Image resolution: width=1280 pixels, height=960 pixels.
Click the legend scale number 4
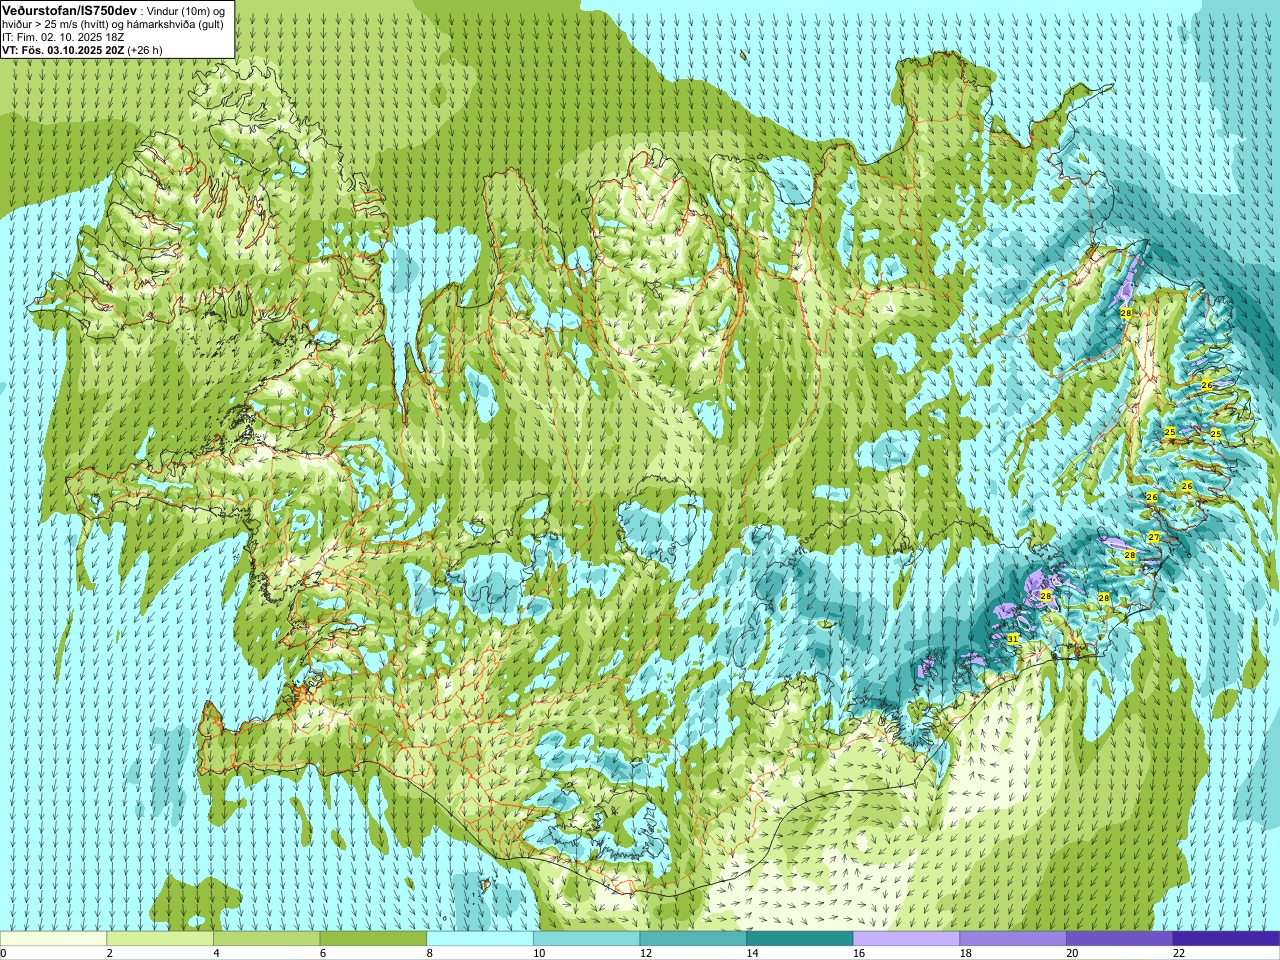[217, 953]
